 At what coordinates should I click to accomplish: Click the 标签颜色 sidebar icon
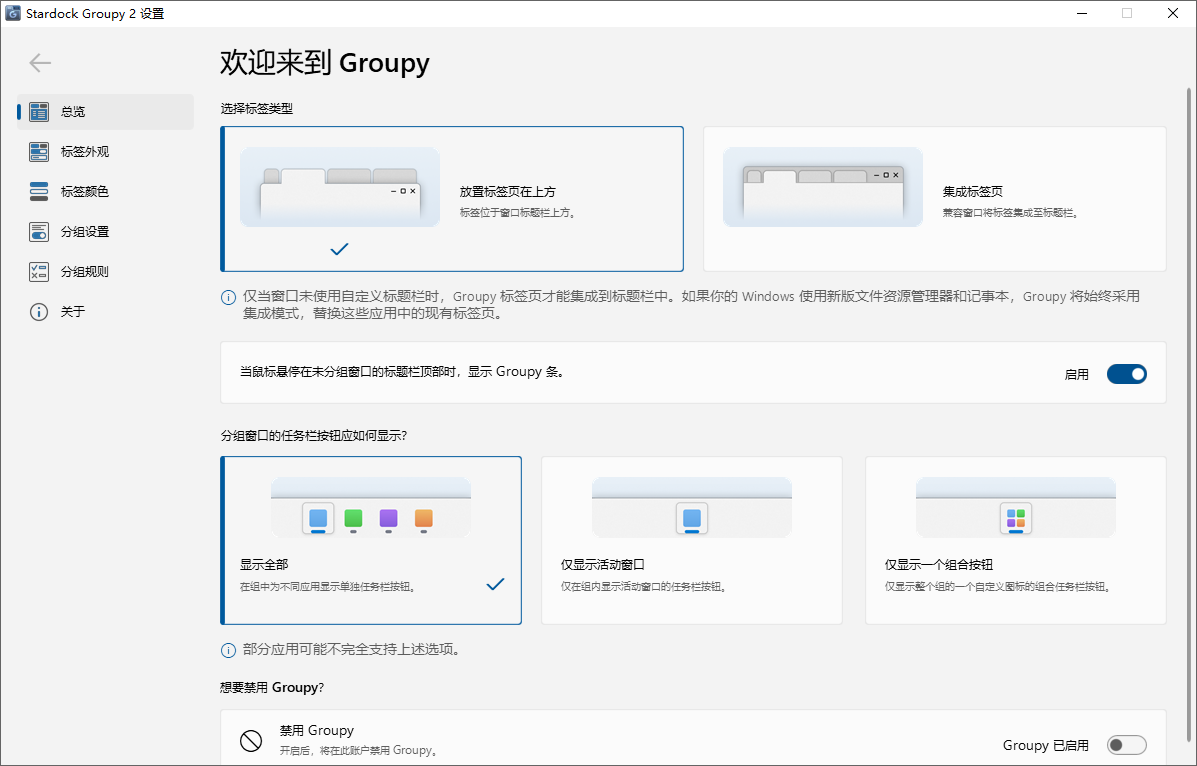[39, 191]
